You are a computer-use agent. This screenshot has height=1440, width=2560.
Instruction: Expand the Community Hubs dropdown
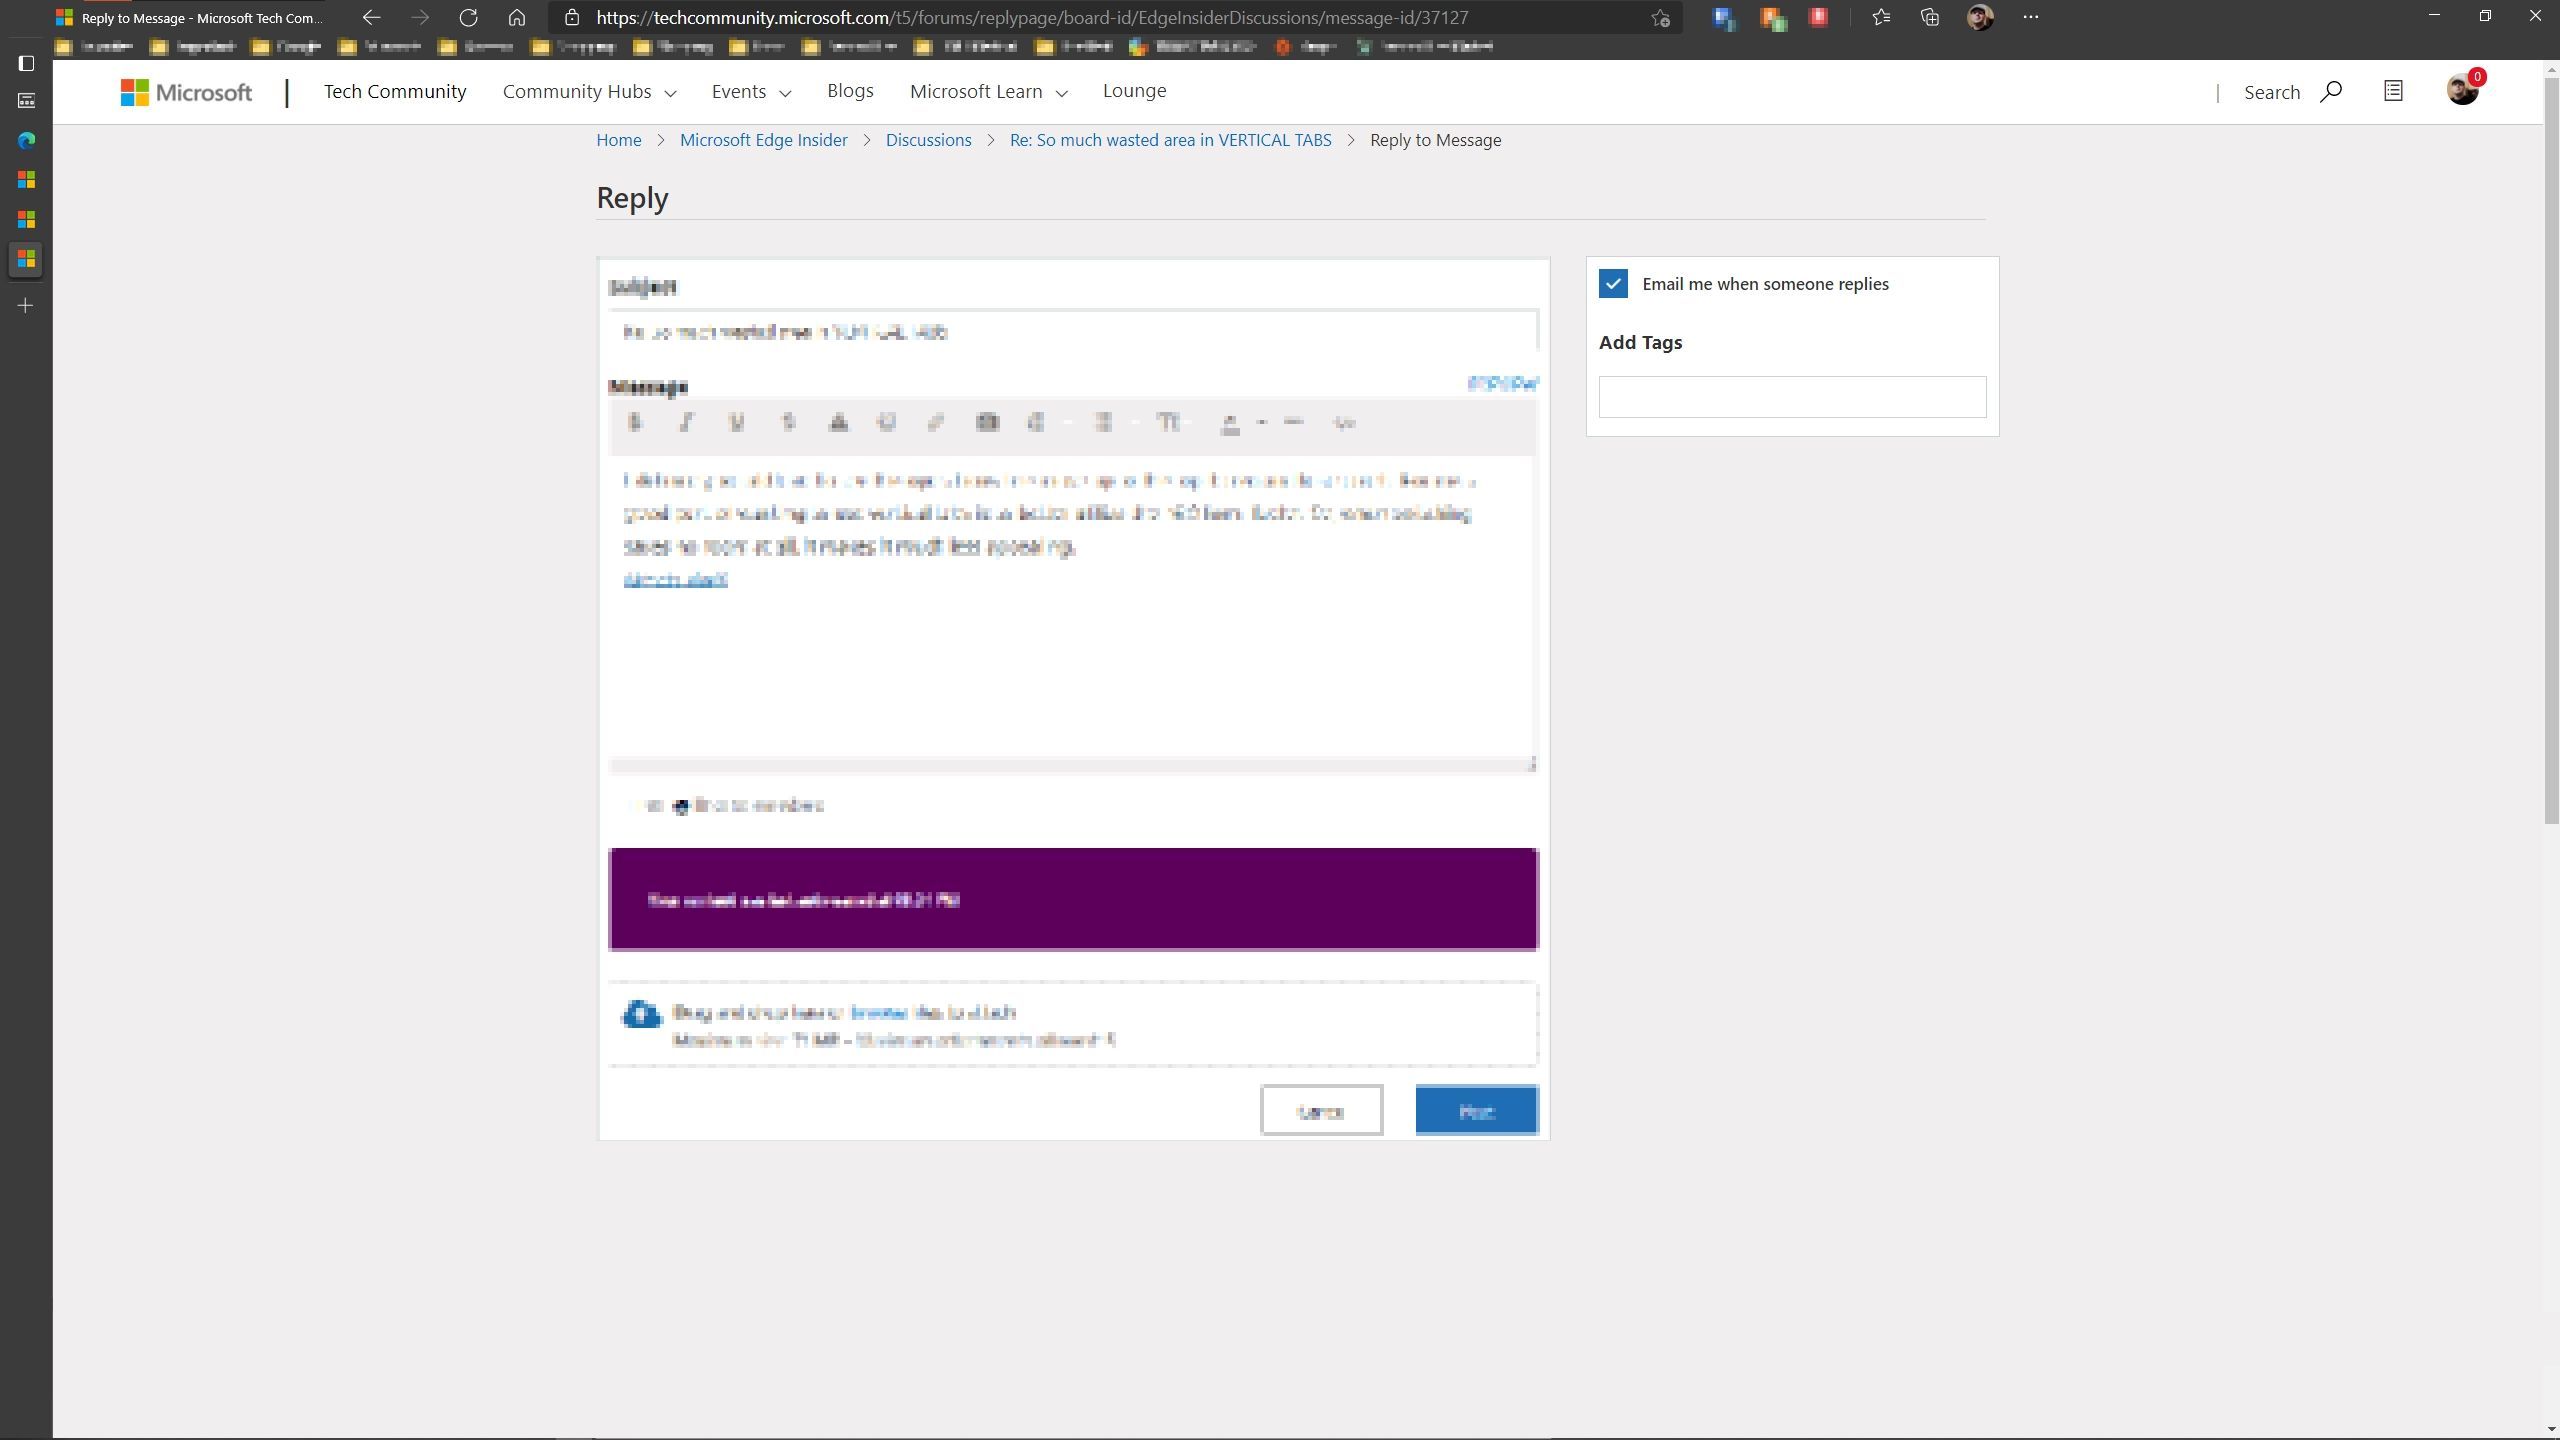[x=589, y=92]
